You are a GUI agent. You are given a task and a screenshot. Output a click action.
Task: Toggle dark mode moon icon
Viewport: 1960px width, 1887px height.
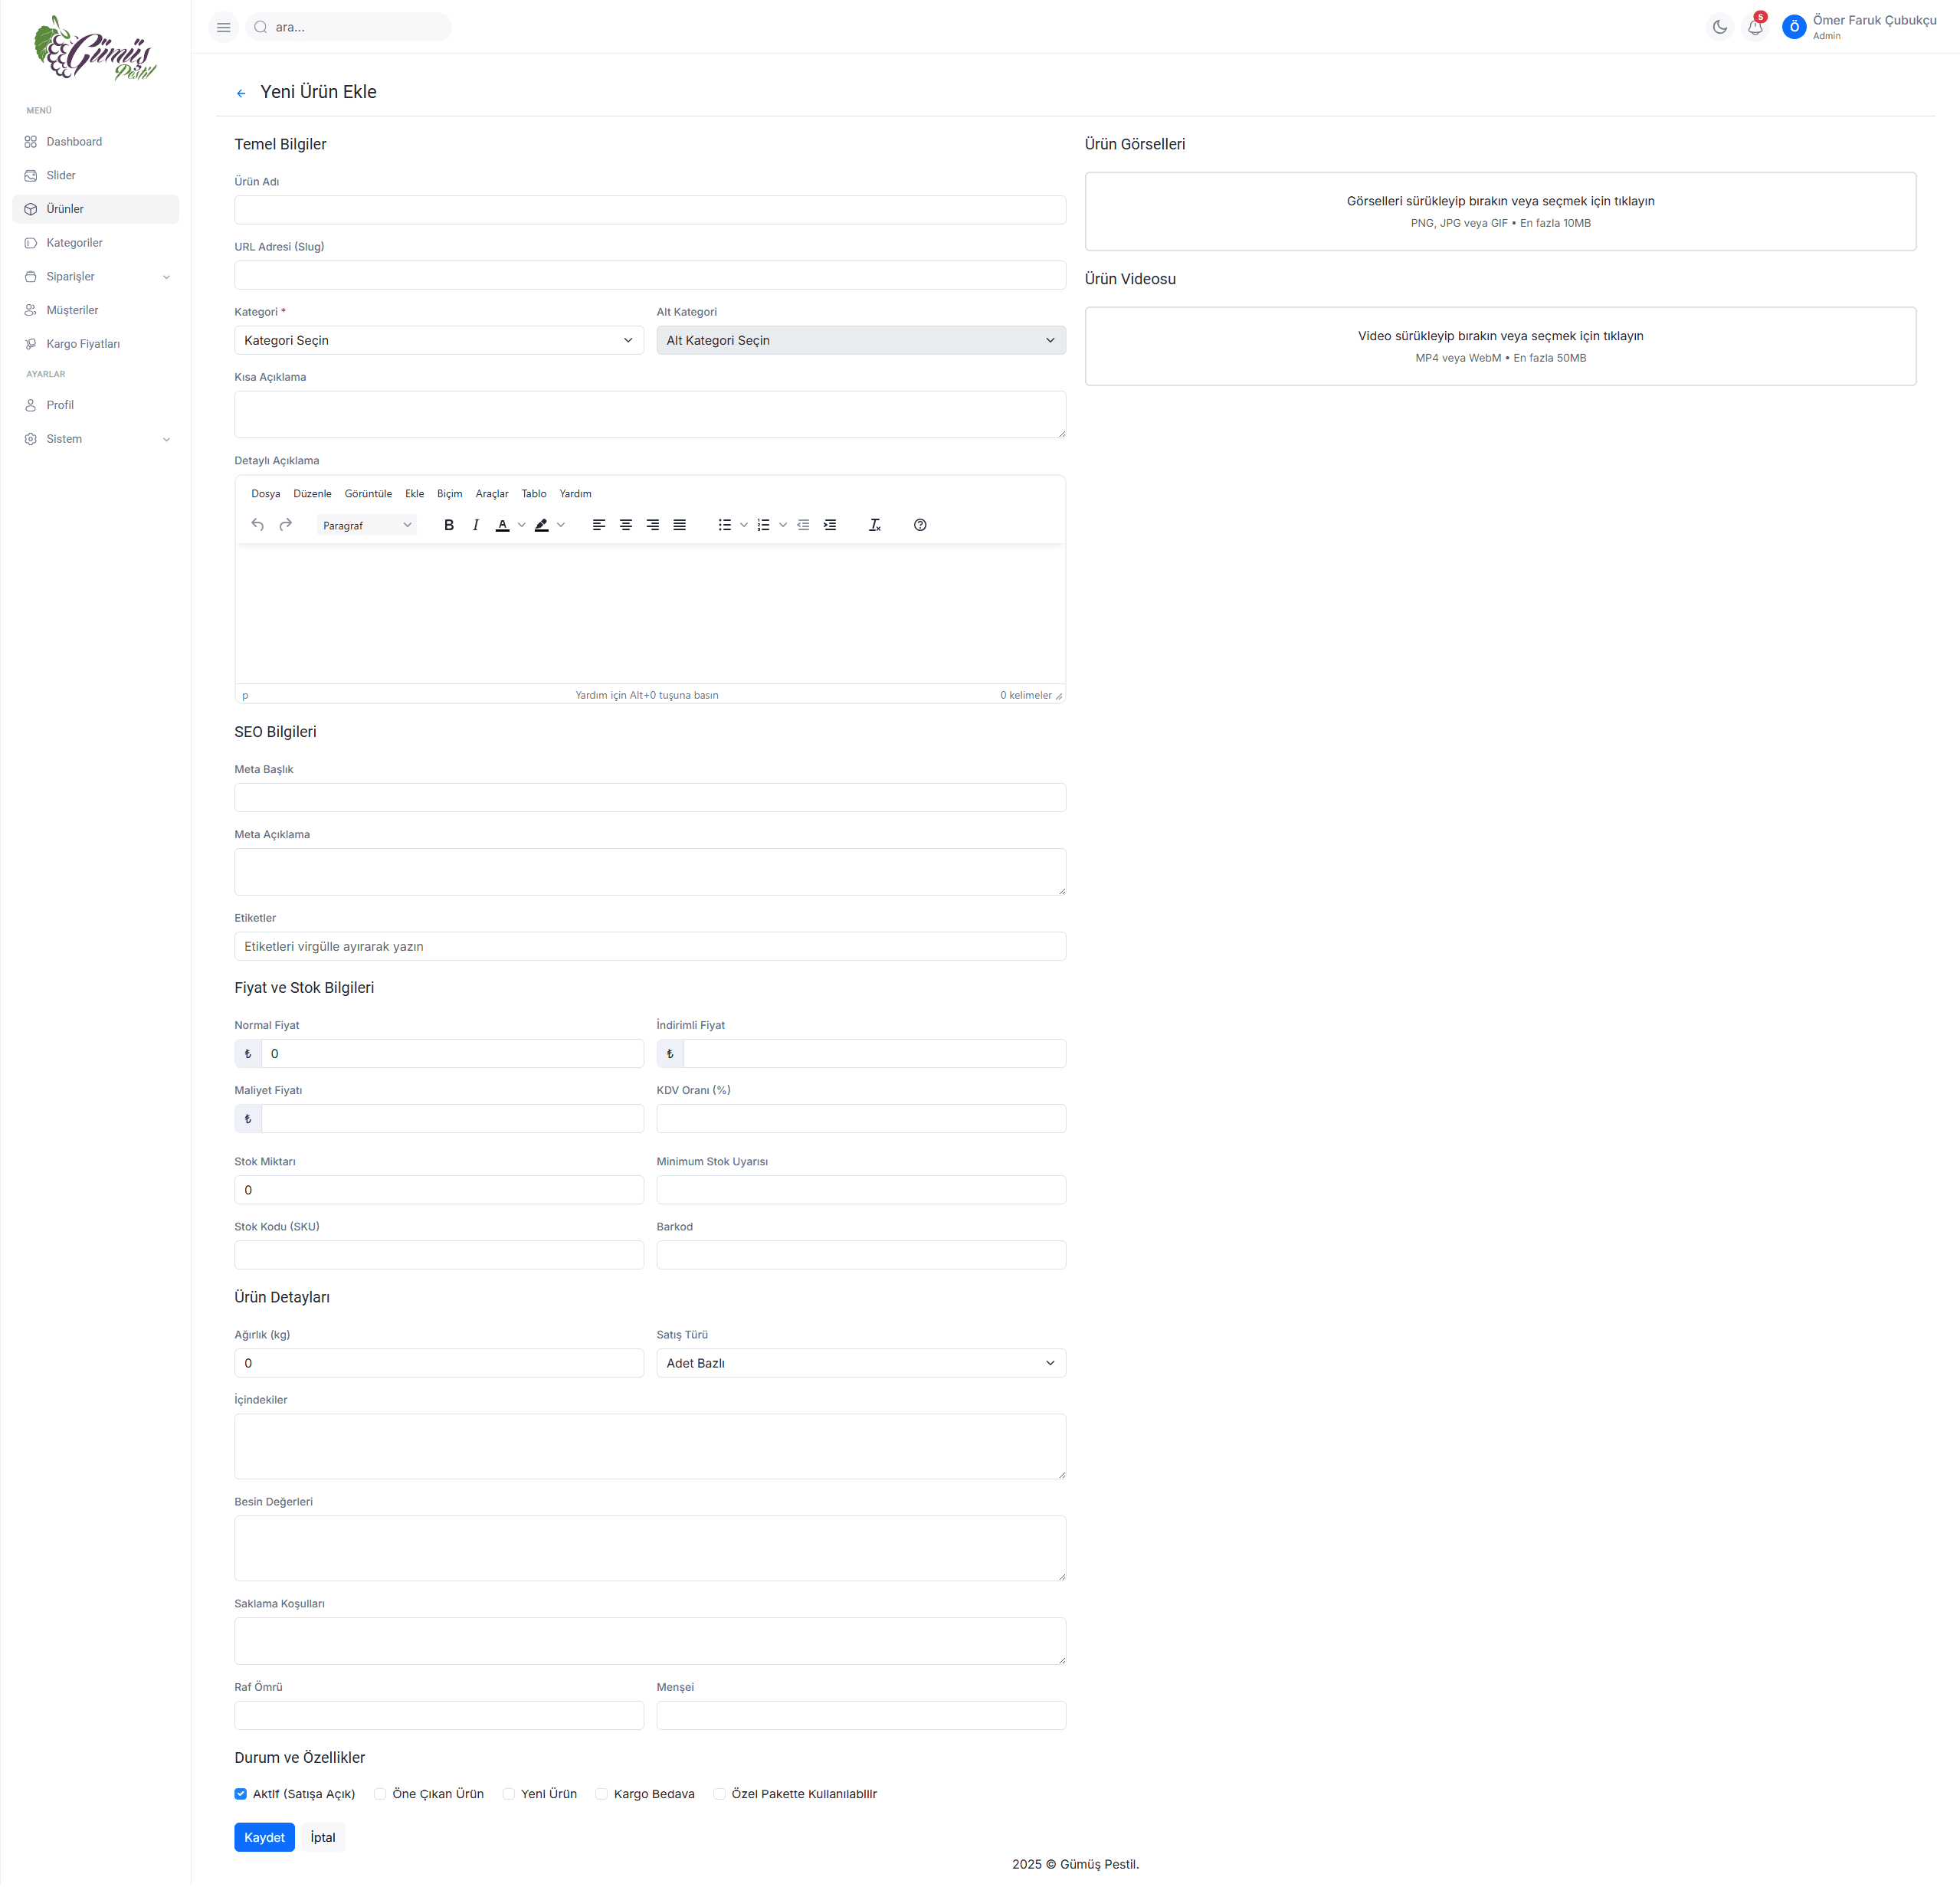coord(1719,27)
